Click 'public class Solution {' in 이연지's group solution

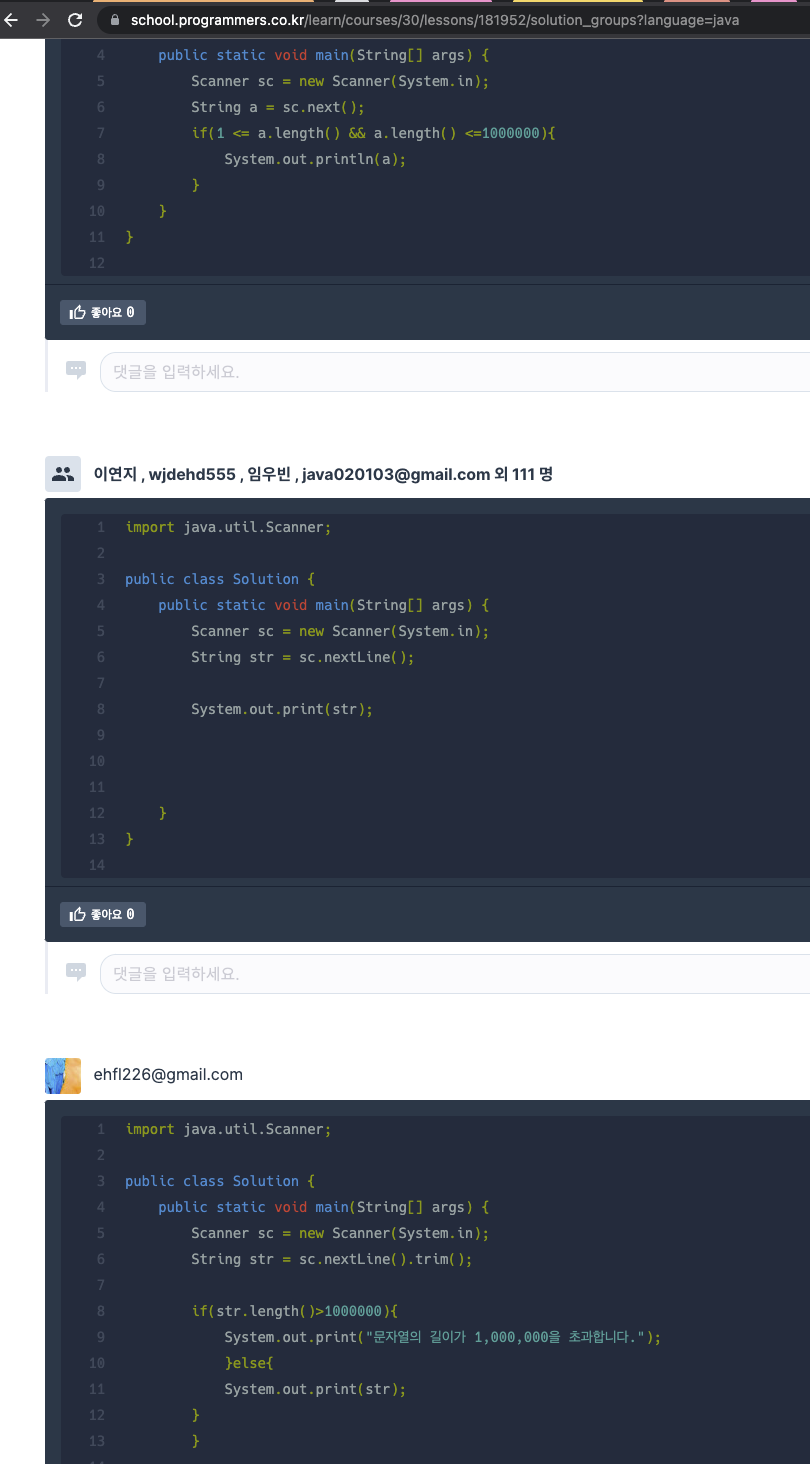(220, 579)
